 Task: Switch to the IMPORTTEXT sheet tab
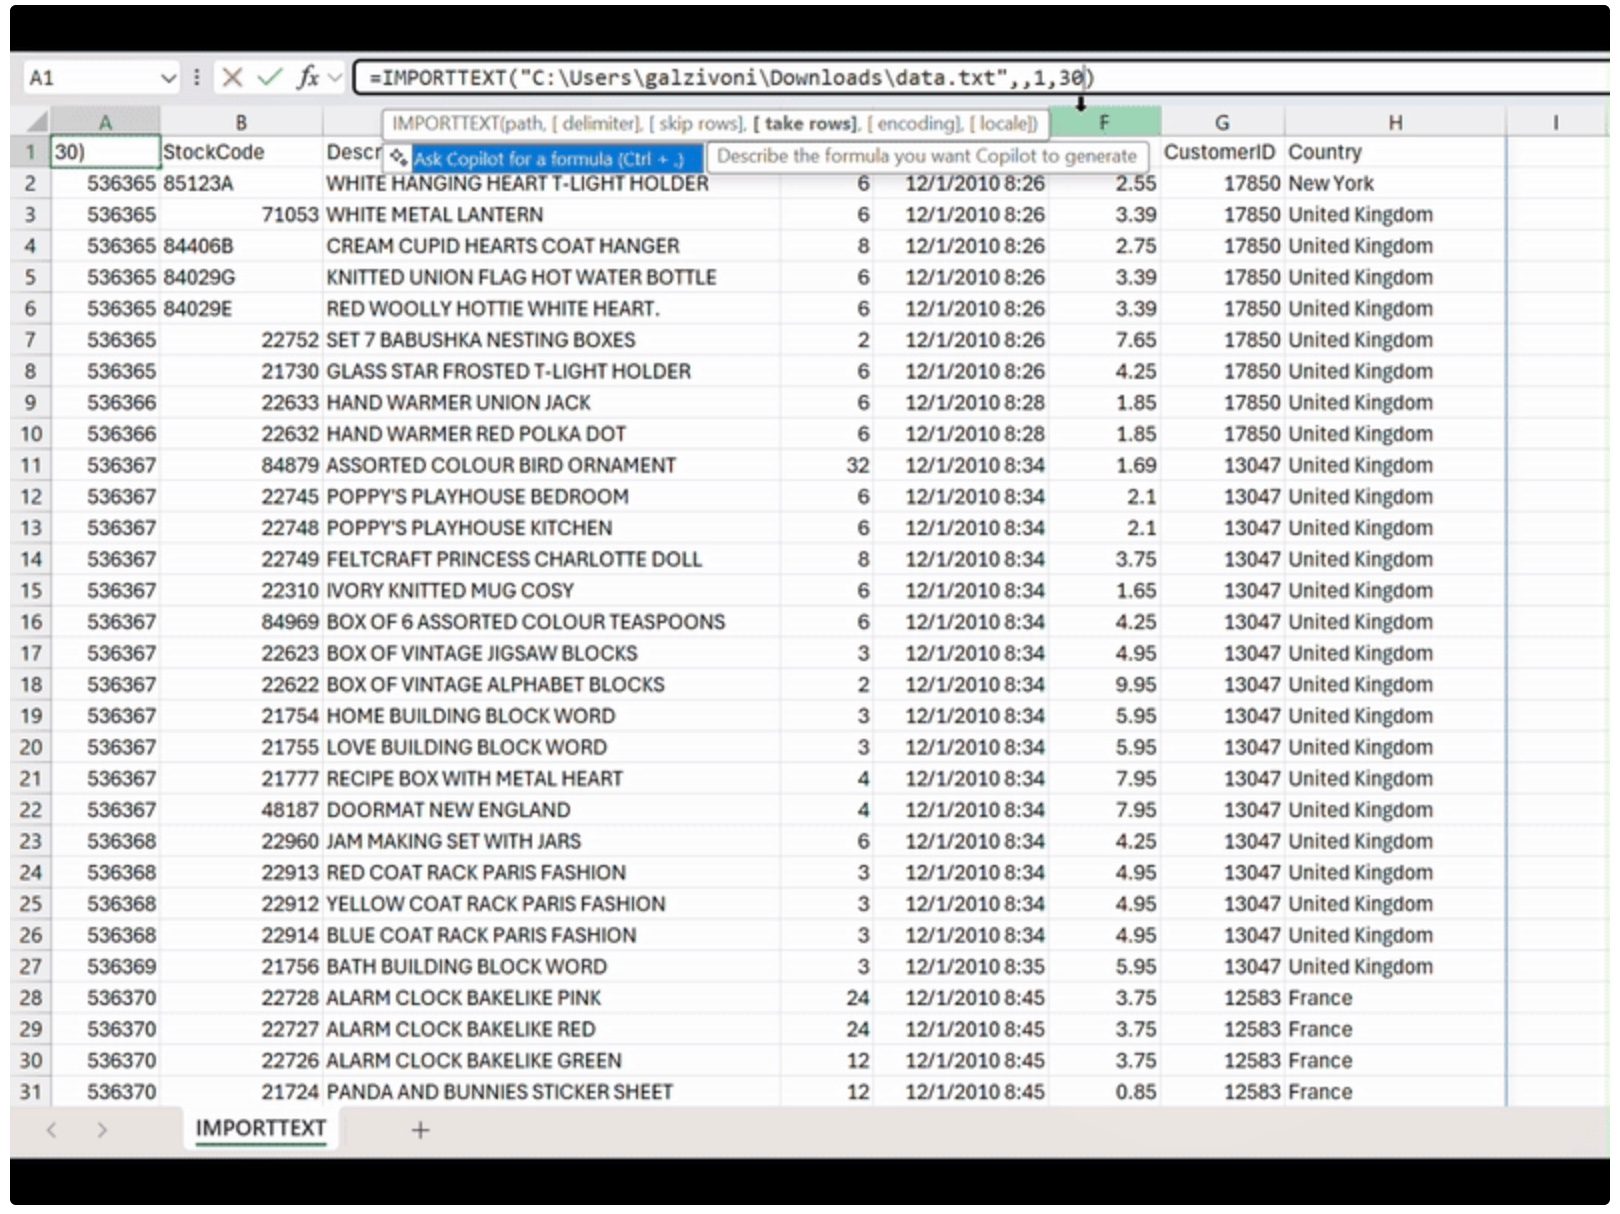tap(260, 1128)
